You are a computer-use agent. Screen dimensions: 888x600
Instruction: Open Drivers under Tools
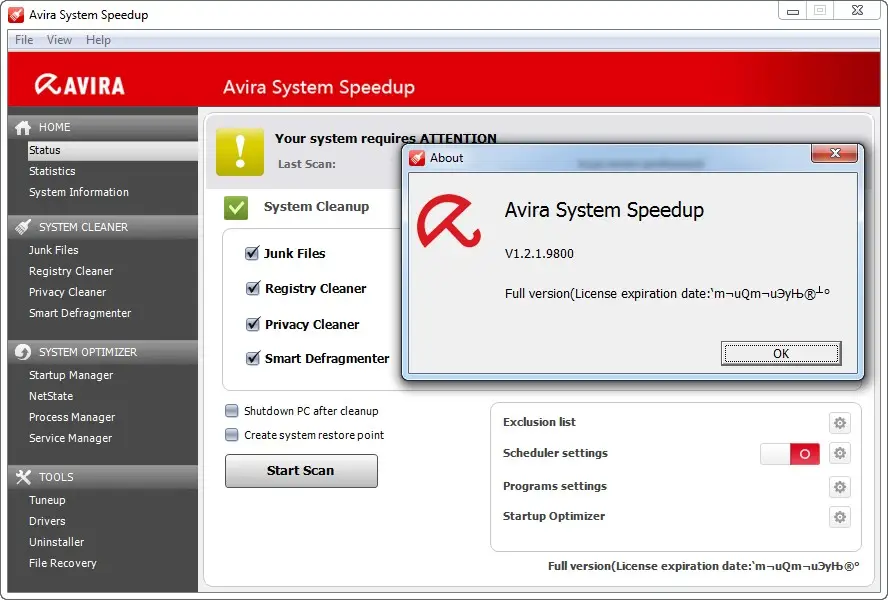[x=47, y=521]
